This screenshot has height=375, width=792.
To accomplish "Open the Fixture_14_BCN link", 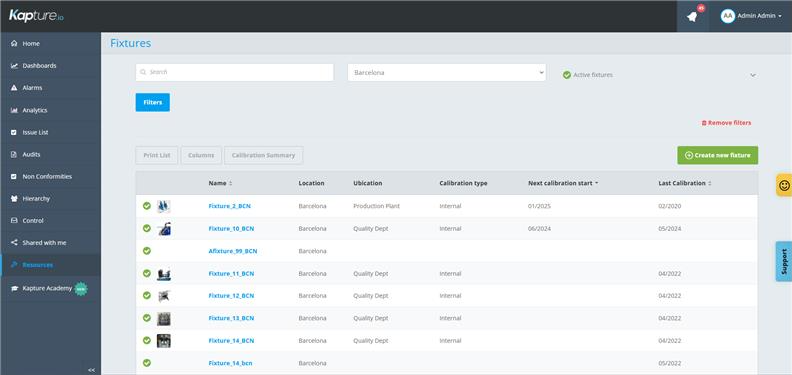I will coord(231,341).
